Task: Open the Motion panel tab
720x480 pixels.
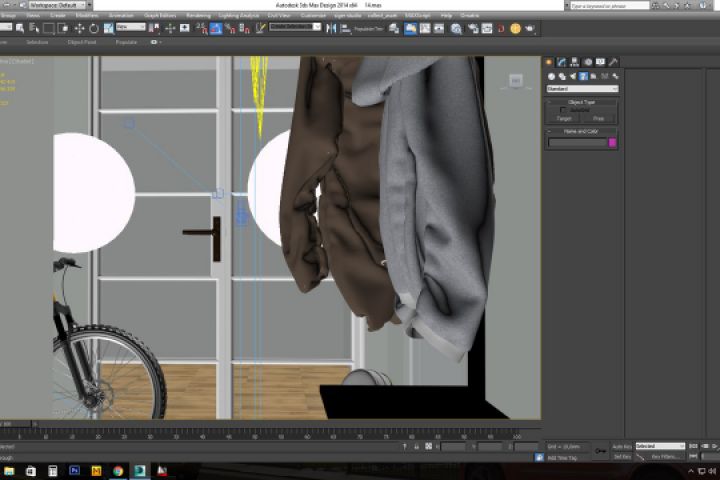Action: [588, 63]
